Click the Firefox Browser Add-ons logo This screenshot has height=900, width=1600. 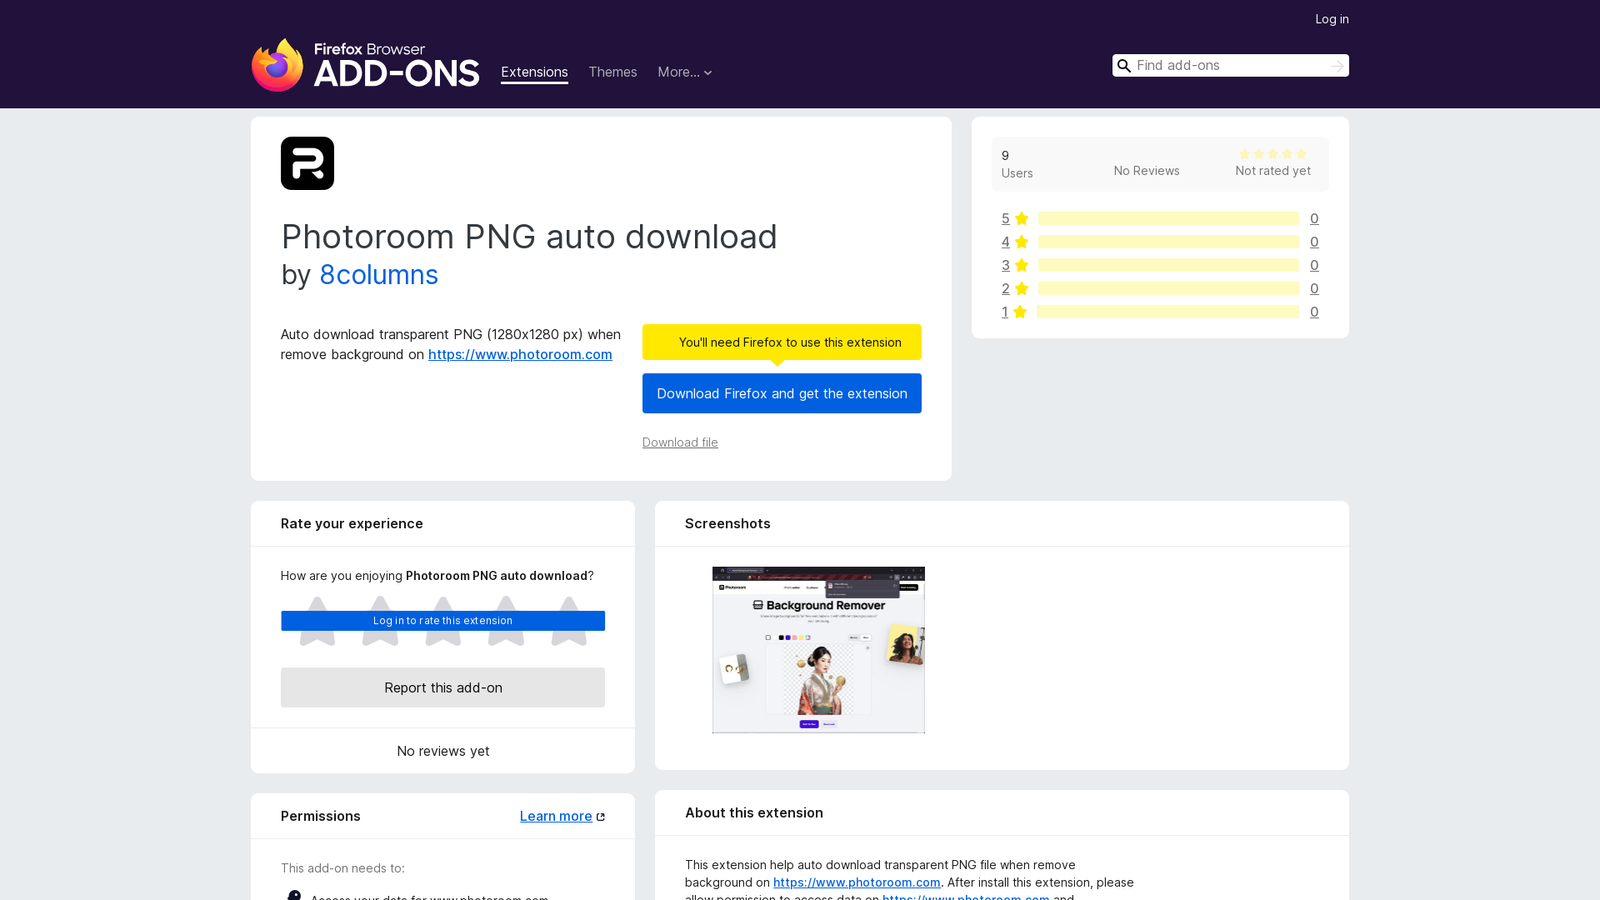click(x=365, y=65)
